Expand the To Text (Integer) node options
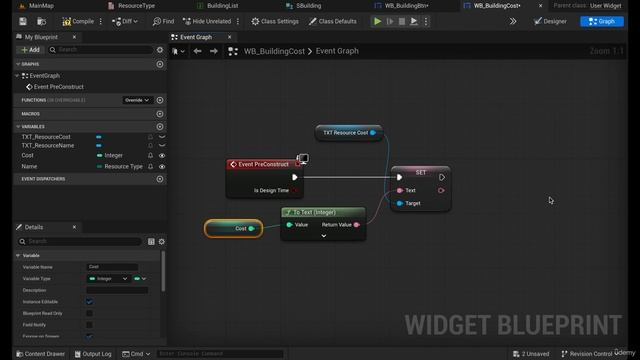The image size is (640, 360). click(x=324, y=236)
